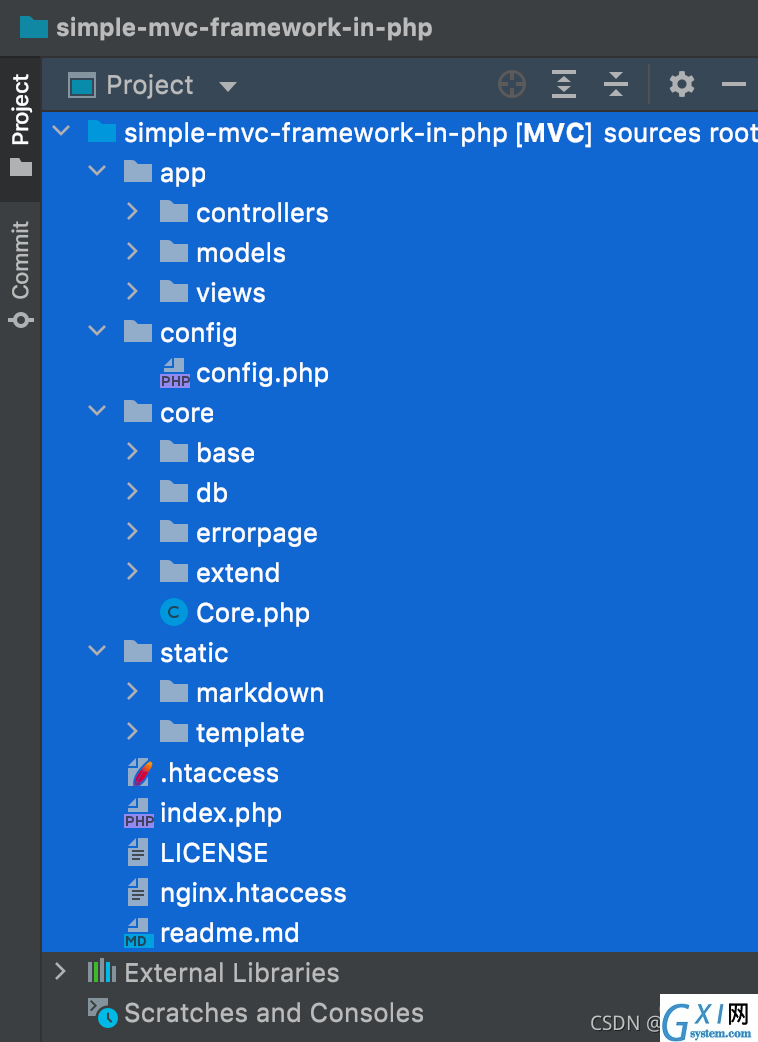
Task: Collapse the static folder chevron
Action: point(97,651)
